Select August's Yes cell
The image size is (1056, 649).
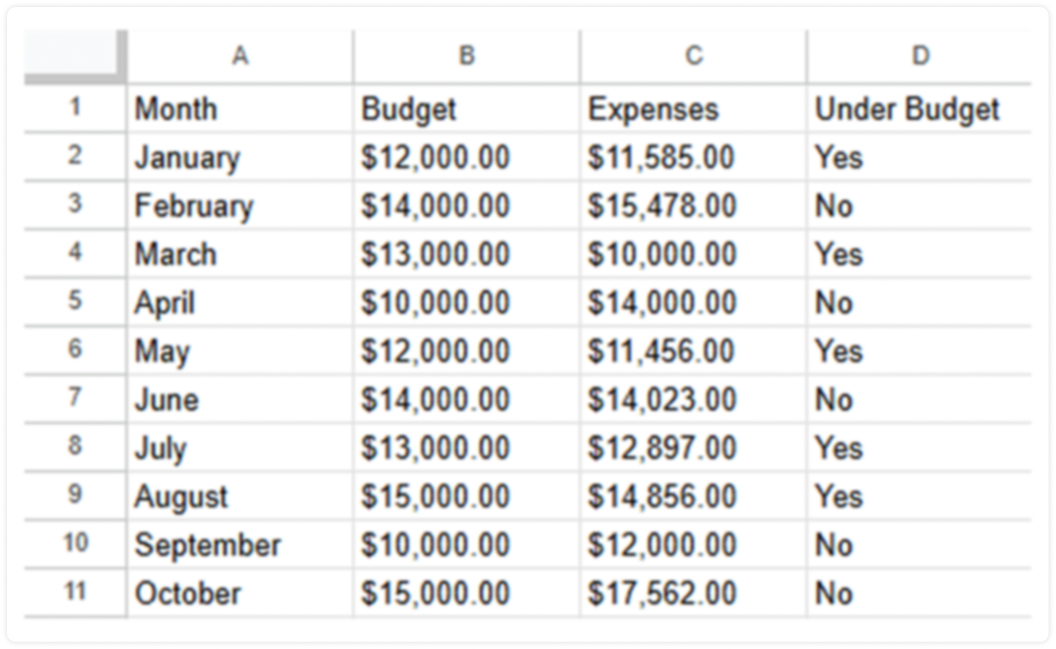[919, 496]
